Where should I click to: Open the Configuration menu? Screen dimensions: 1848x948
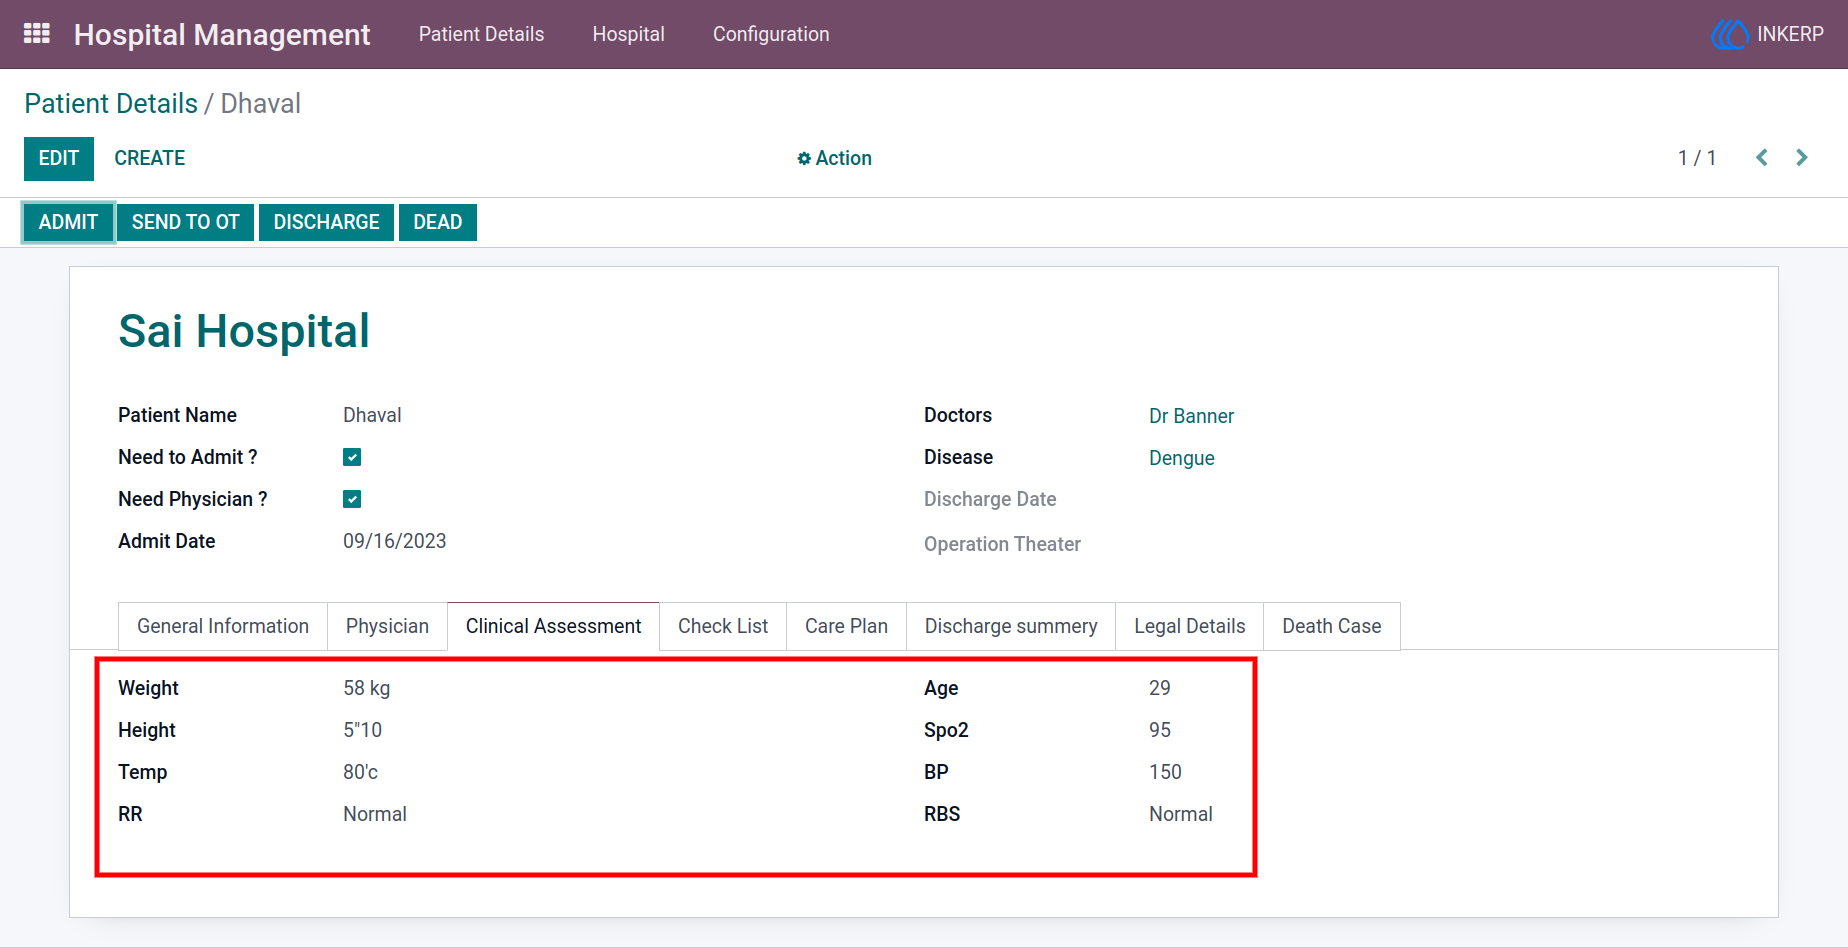point(771,34)
